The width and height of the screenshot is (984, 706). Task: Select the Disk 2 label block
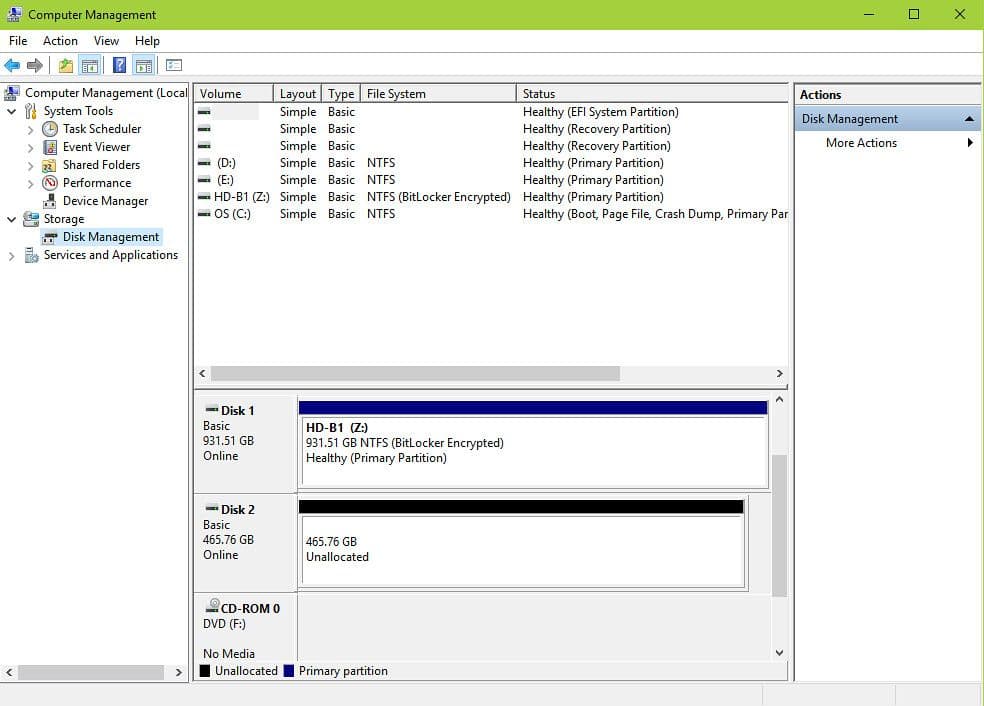[x=245, y=543]
